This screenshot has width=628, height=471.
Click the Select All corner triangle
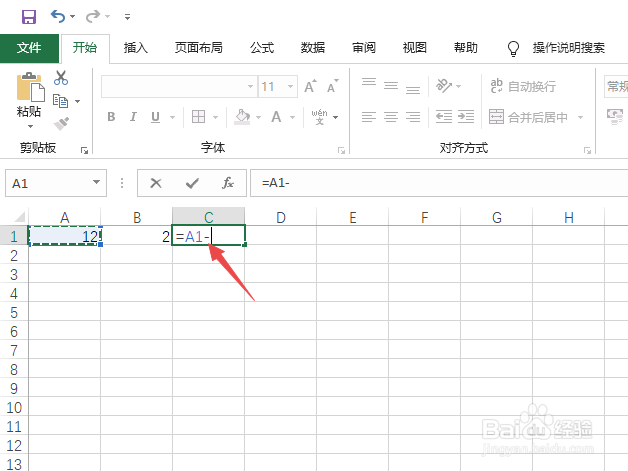point(20,217)
